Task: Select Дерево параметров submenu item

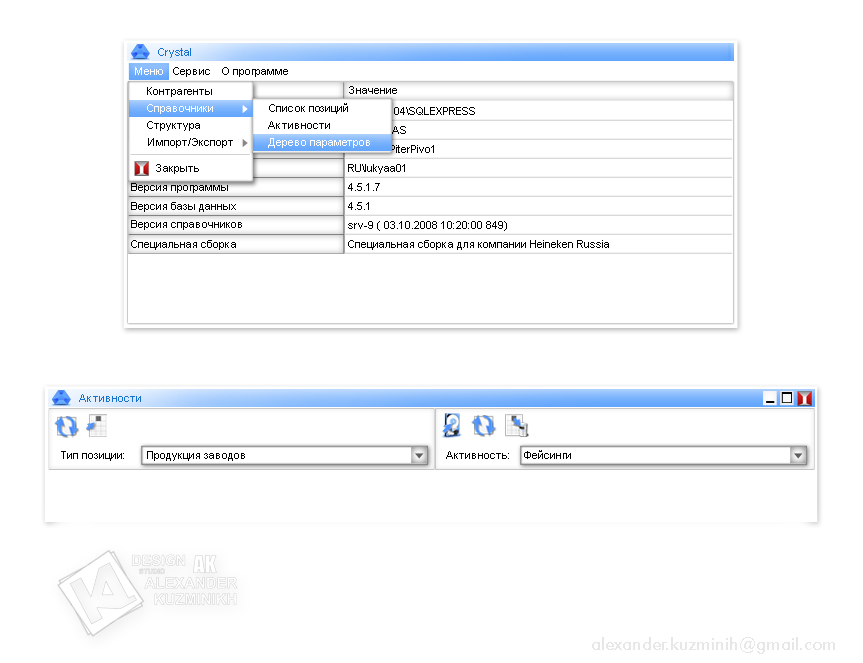Action: (322, 143)
